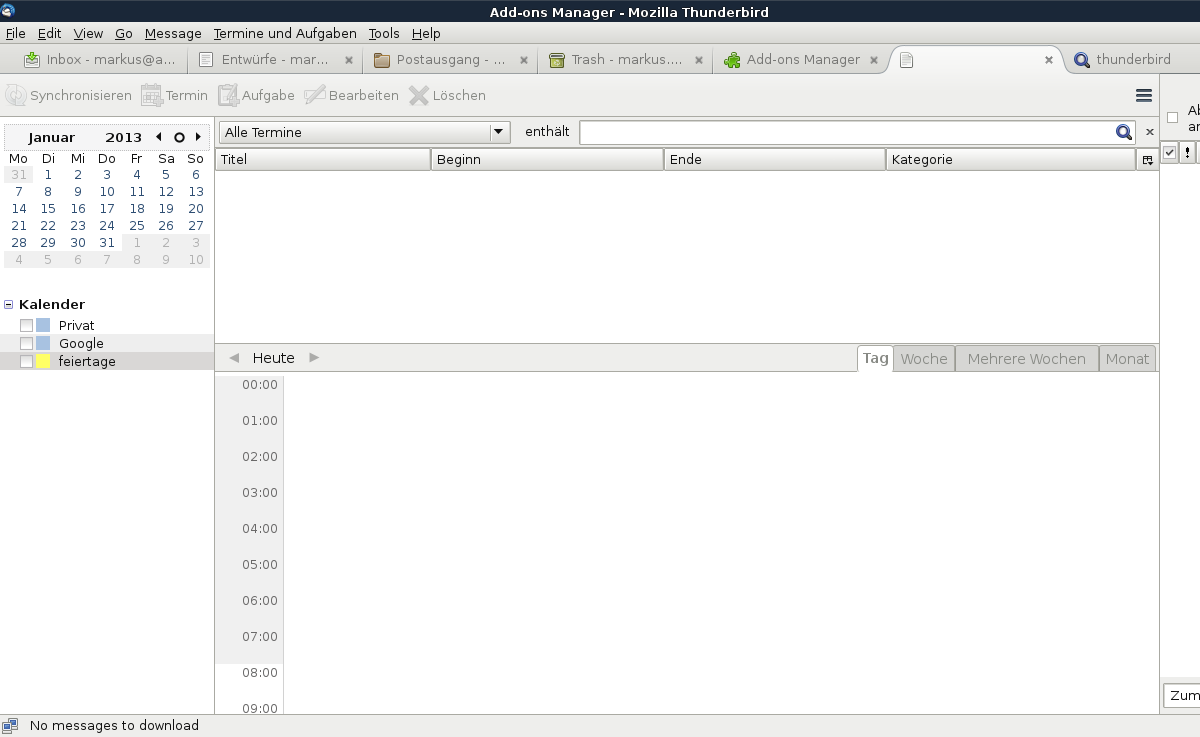This screenshot has width=1200, height=737.
Task: Switch to the thunderbird search tab
Action: click(x=1132, y=60)
